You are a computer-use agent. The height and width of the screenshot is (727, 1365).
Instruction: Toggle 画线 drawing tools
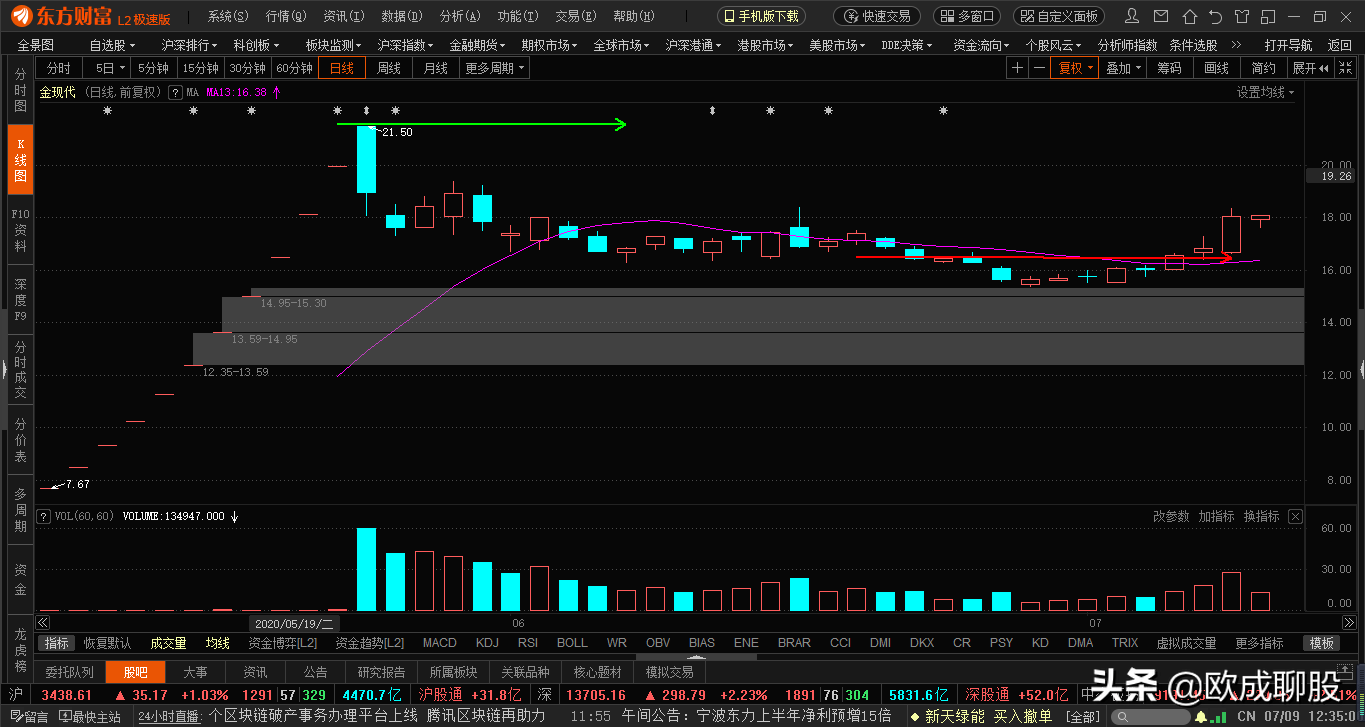(x=1216, y=68)
